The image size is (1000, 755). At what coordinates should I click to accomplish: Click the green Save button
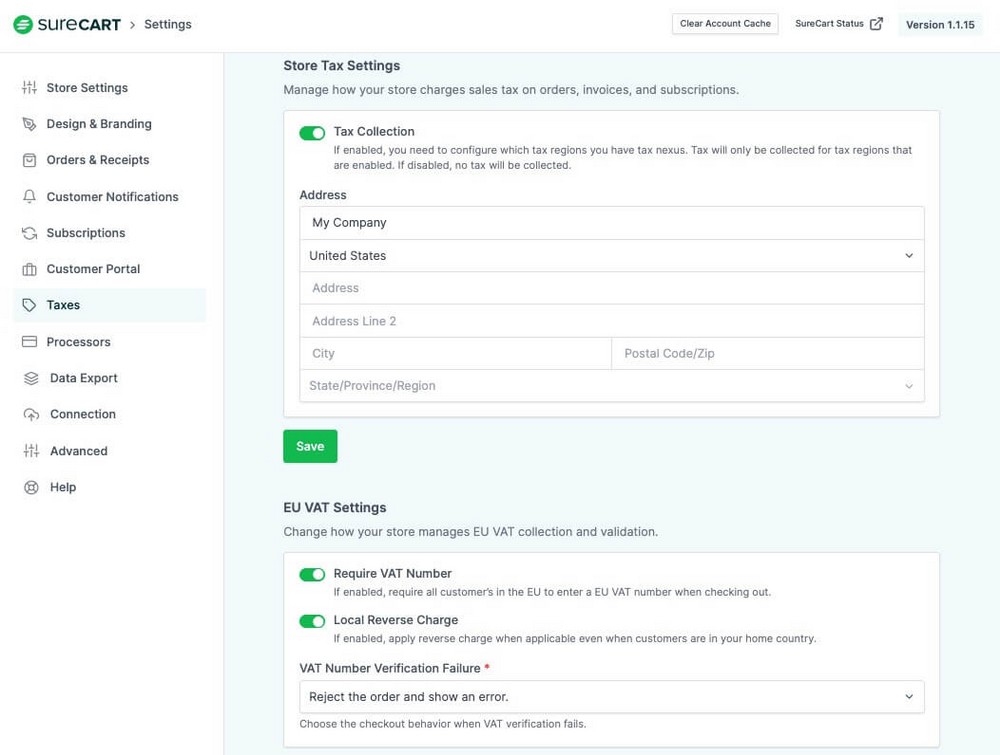(310, 446)
